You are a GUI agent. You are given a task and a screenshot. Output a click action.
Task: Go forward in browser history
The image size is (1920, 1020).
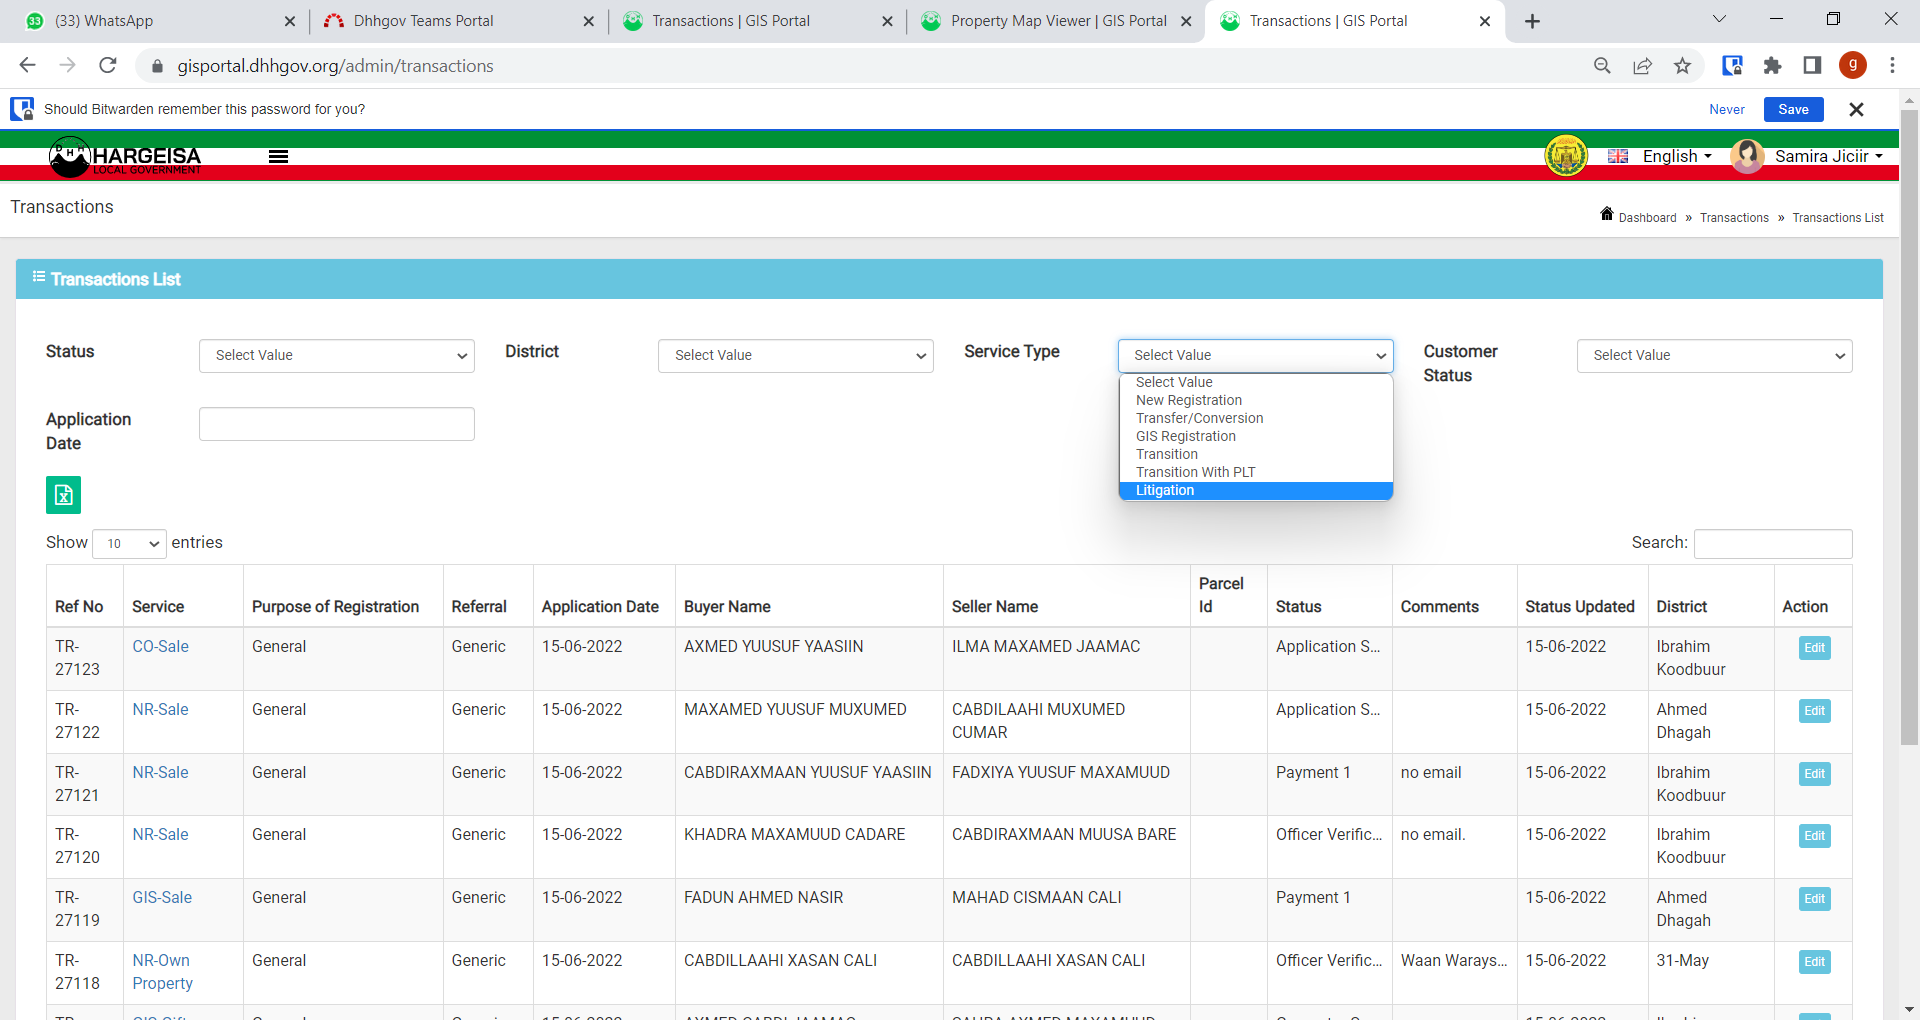[x=67, y=65]
